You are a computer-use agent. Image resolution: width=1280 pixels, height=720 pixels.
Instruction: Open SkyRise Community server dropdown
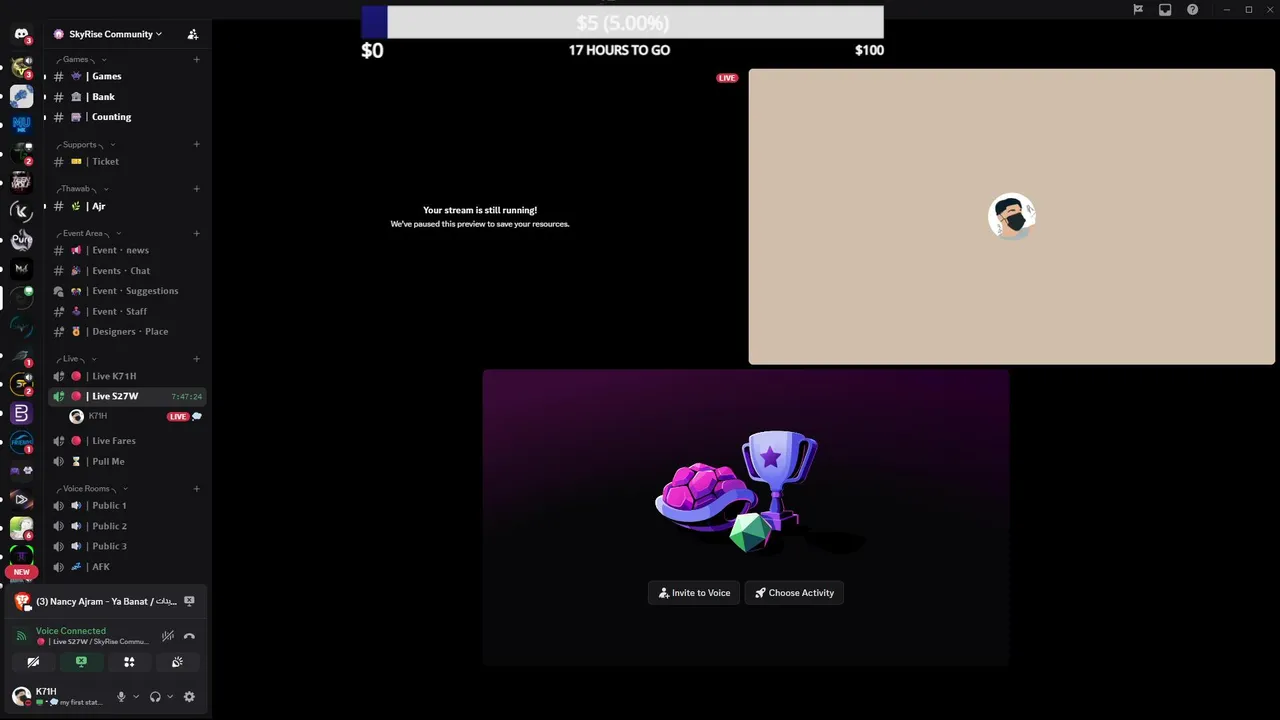click(115, 34)
